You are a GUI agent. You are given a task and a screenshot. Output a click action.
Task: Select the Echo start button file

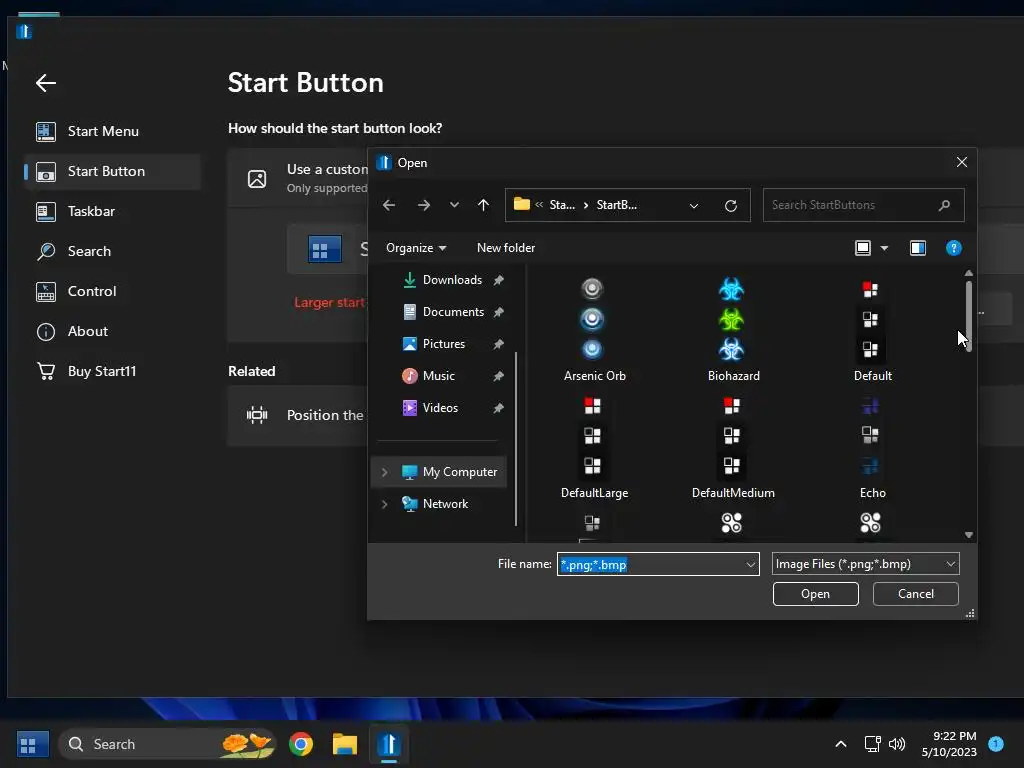click(x=872, y=447)
